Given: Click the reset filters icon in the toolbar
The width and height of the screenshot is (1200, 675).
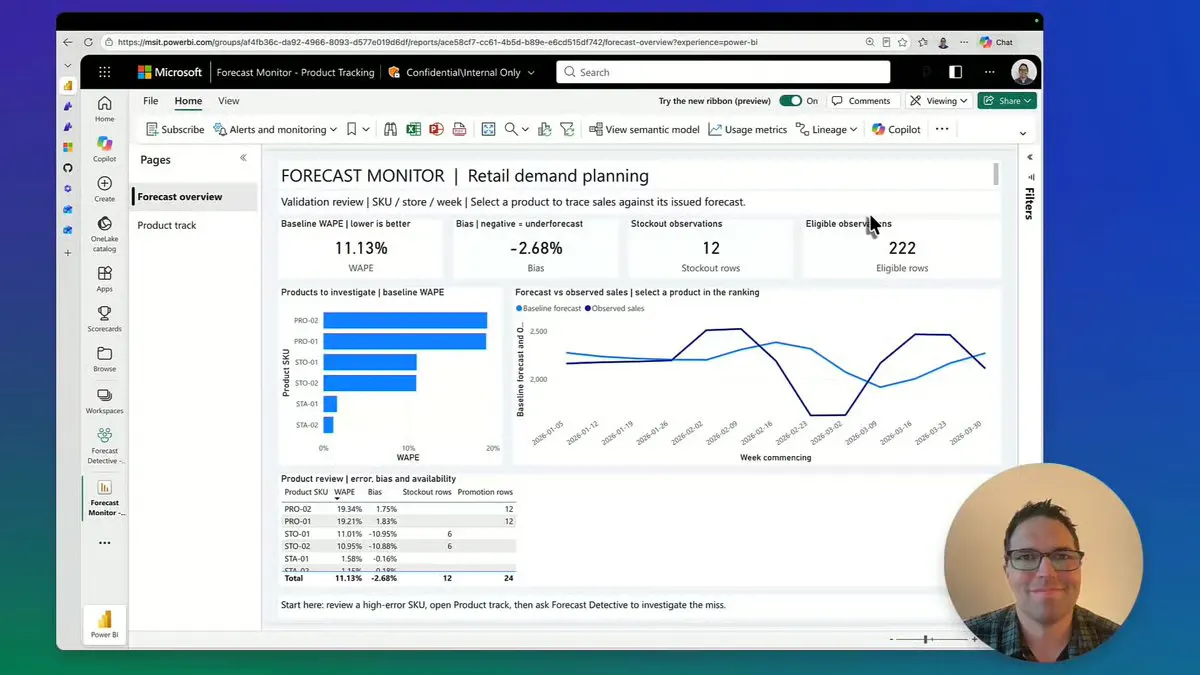Looking at the screenshot, I should 567,129.
